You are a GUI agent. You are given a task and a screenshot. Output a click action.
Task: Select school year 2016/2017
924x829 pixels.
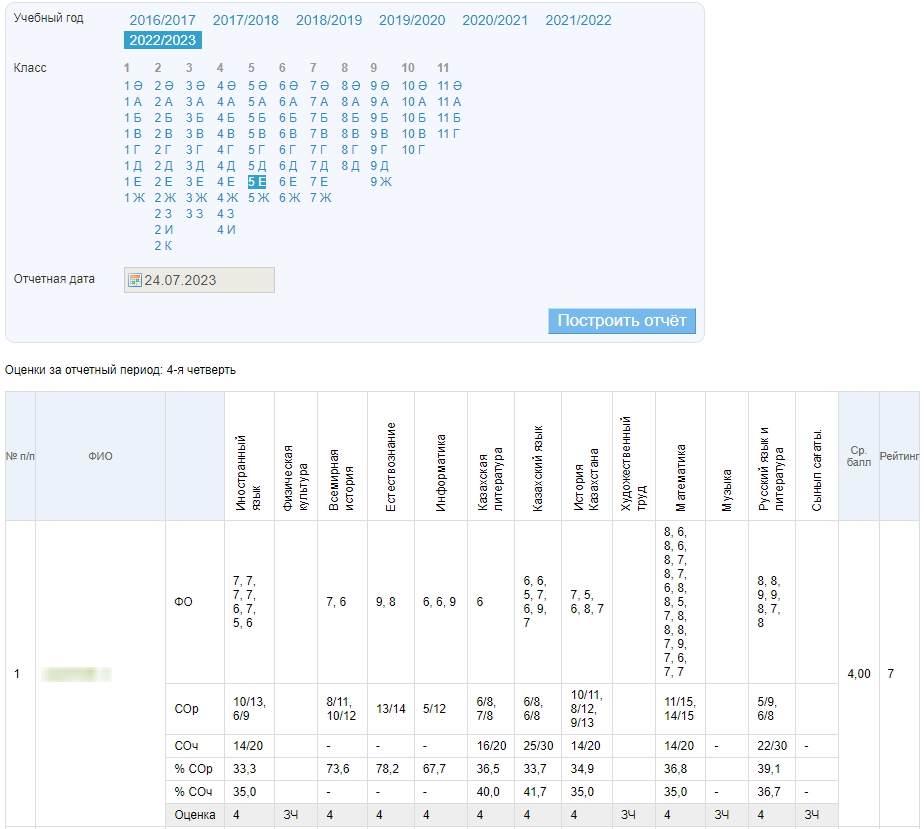click(162, 20)
